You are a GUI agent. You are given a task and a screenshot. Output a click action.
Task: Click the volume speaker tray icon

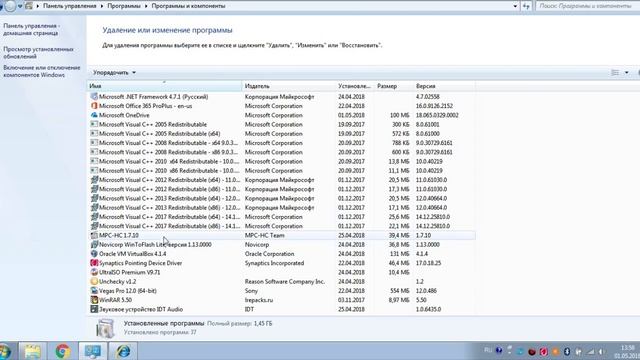[602, 351]
